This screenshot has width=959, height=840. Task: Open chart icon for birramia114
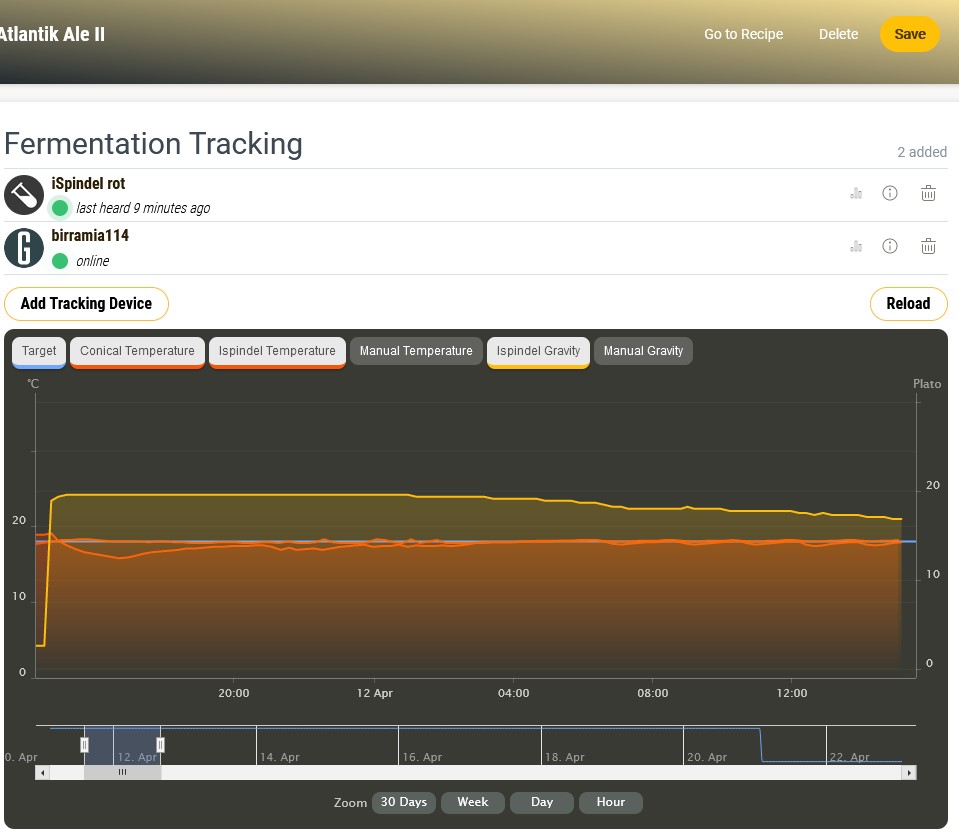coord(856,247)
